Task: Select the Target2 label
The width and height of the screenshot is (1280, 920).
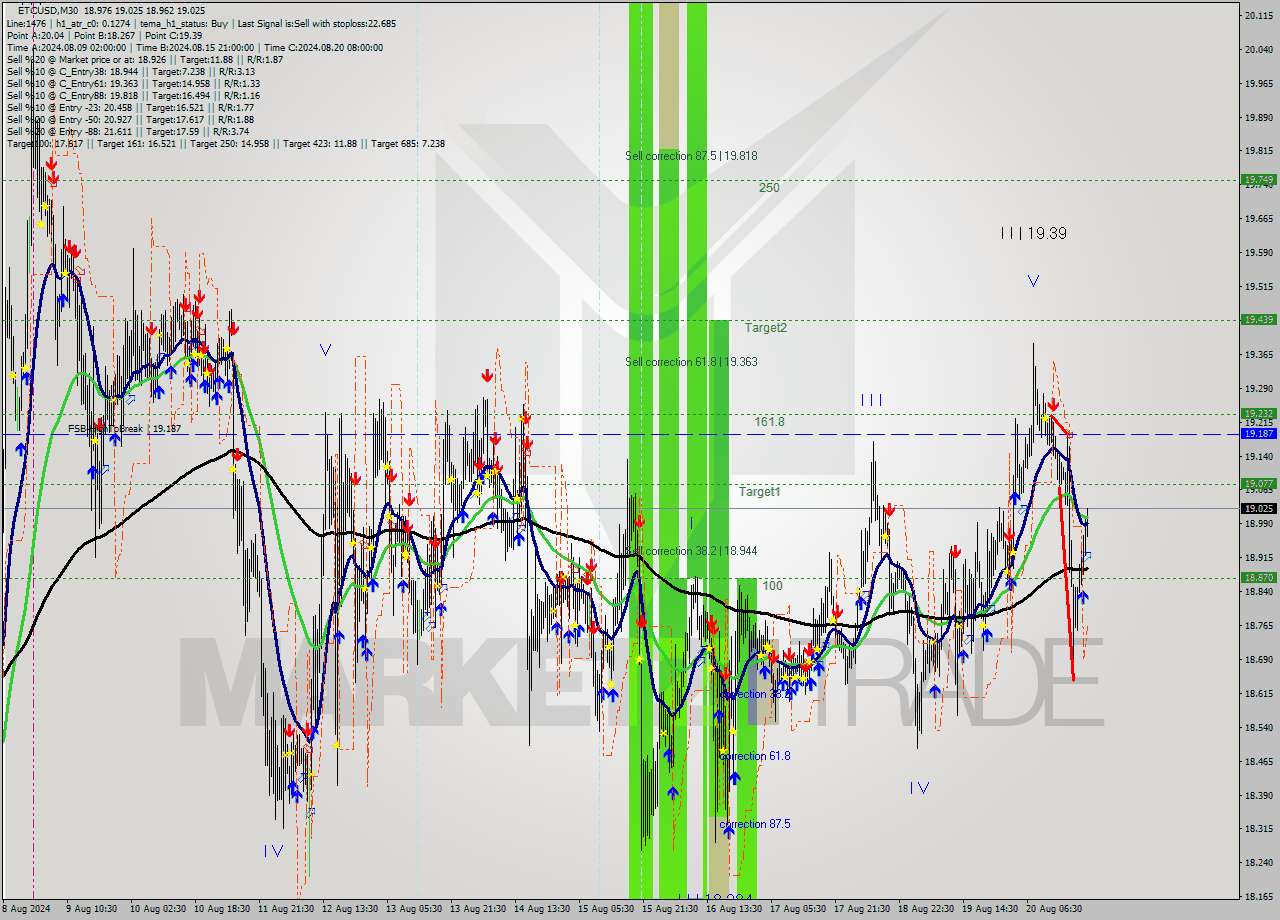Action: click(x=765, y=328)
